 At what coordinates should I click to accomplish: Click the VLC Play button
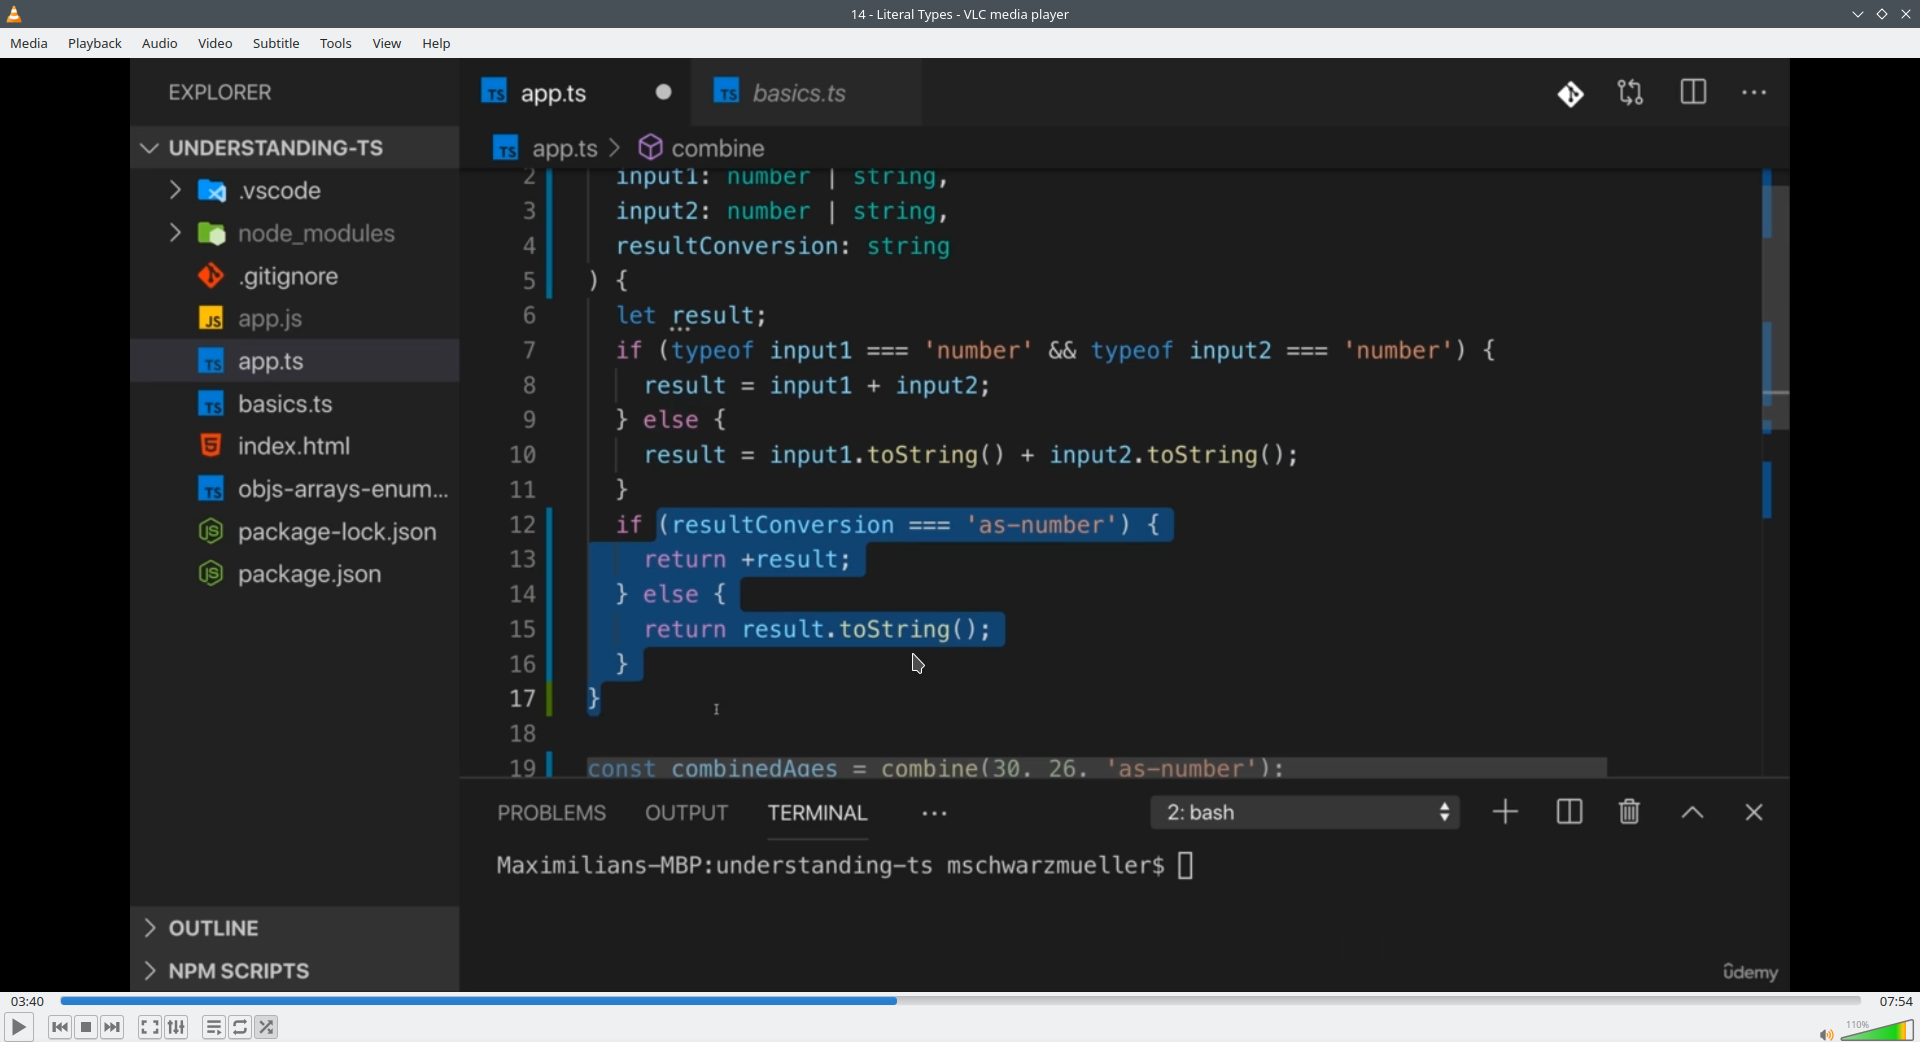18,1027
